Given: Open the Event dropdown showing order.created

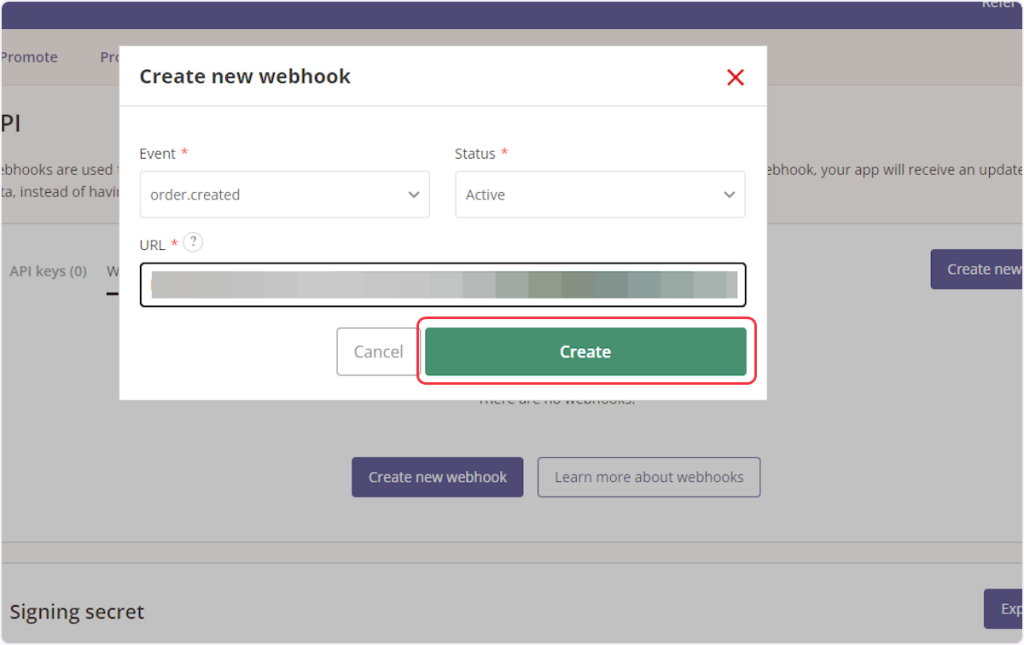Looking at the screenshot, I should pyautogui.click(x=284, y=195).
